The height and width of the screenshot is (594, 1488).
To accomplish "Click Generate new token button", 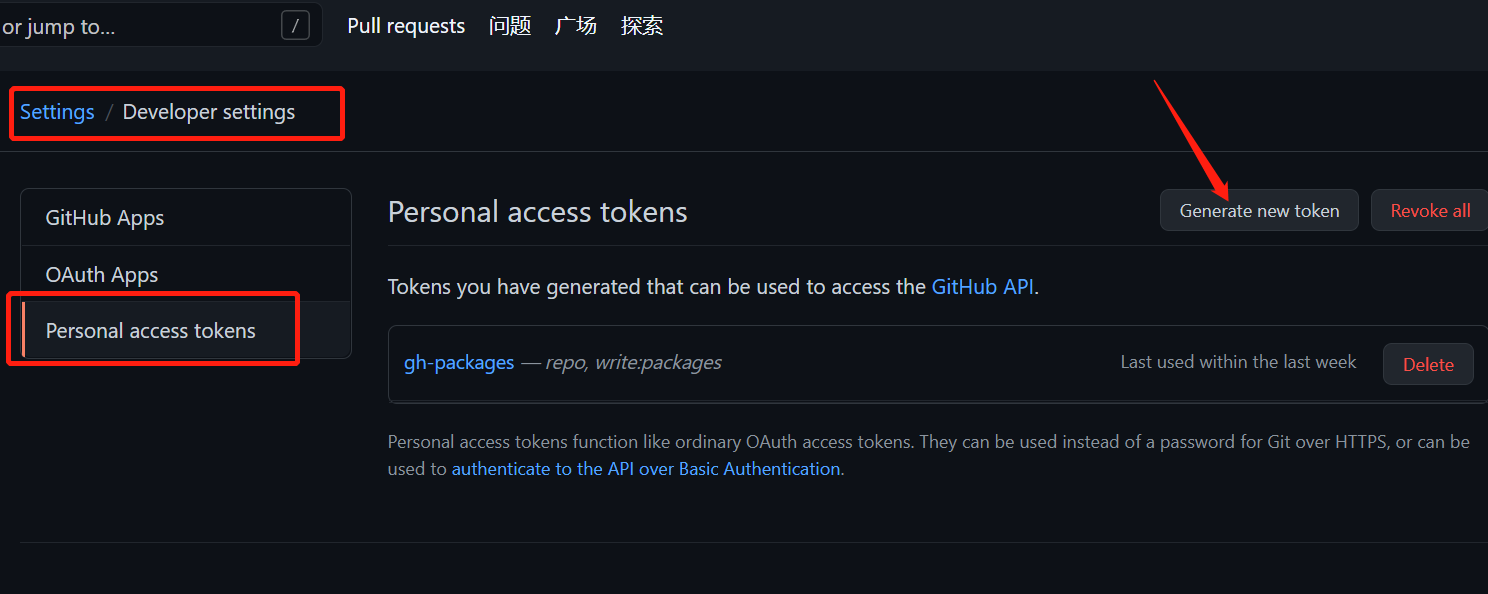I will tap(1259, 210).
